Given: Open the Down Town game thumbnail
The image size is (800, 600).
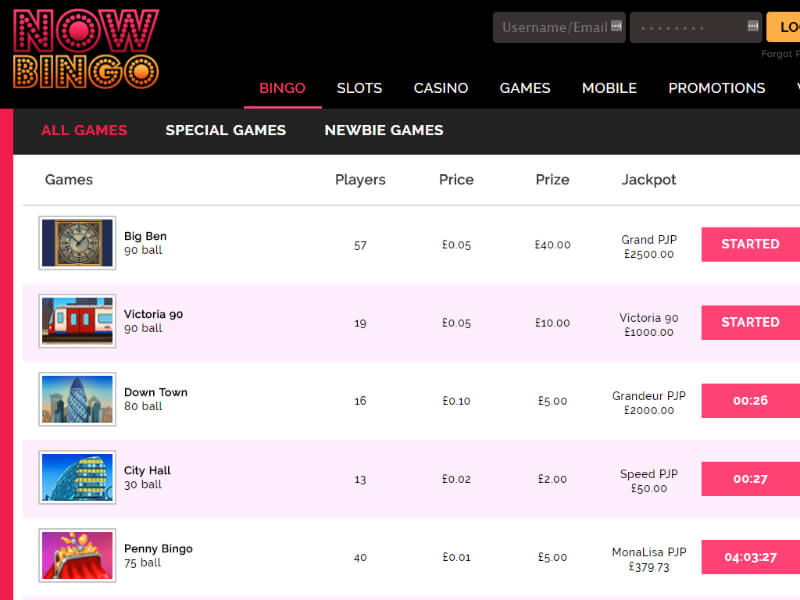Looking at the screenshot, I should point(77,399).
